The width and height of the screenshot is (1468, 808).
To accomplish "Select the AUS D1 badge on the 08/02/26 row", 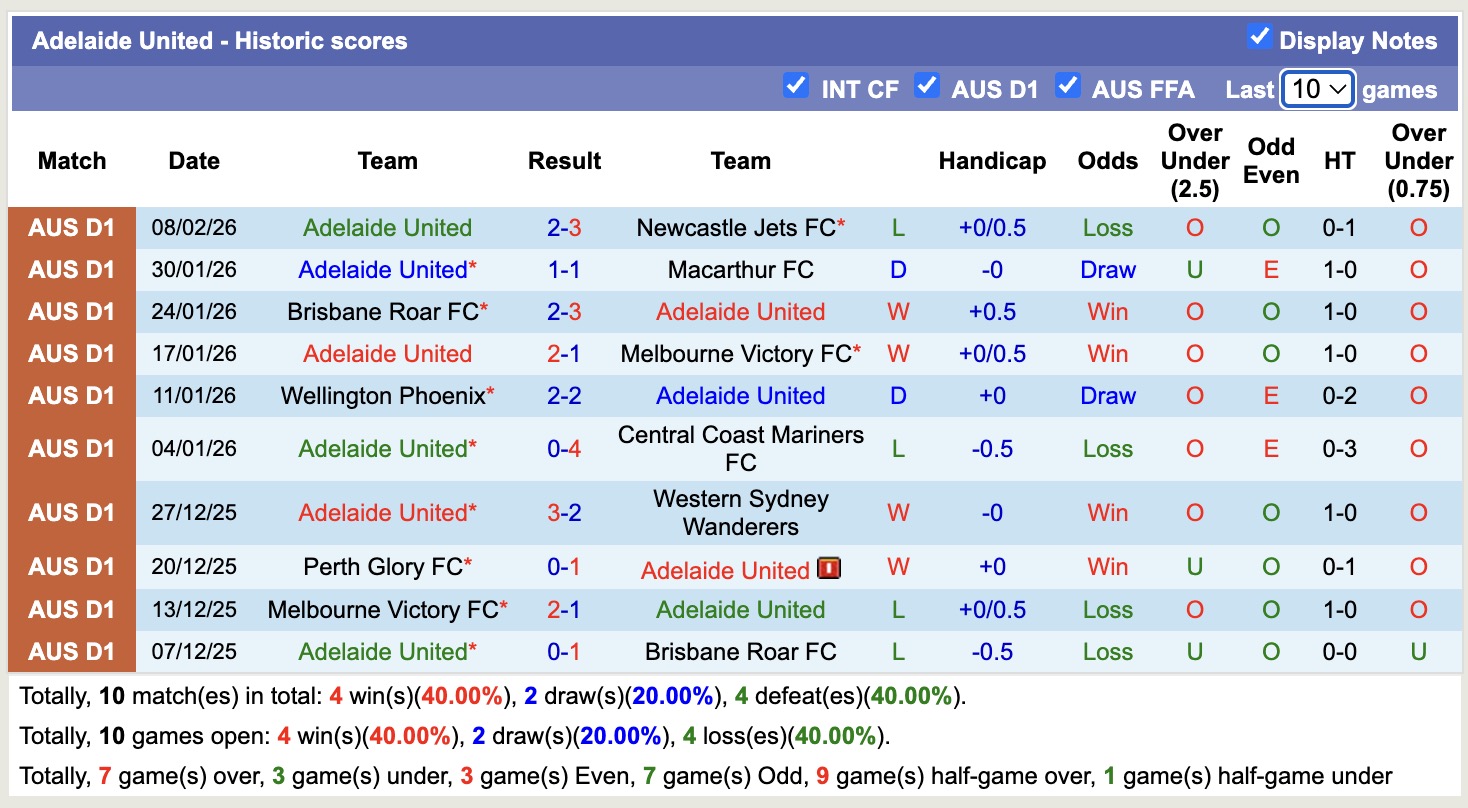I will [71, 227].
